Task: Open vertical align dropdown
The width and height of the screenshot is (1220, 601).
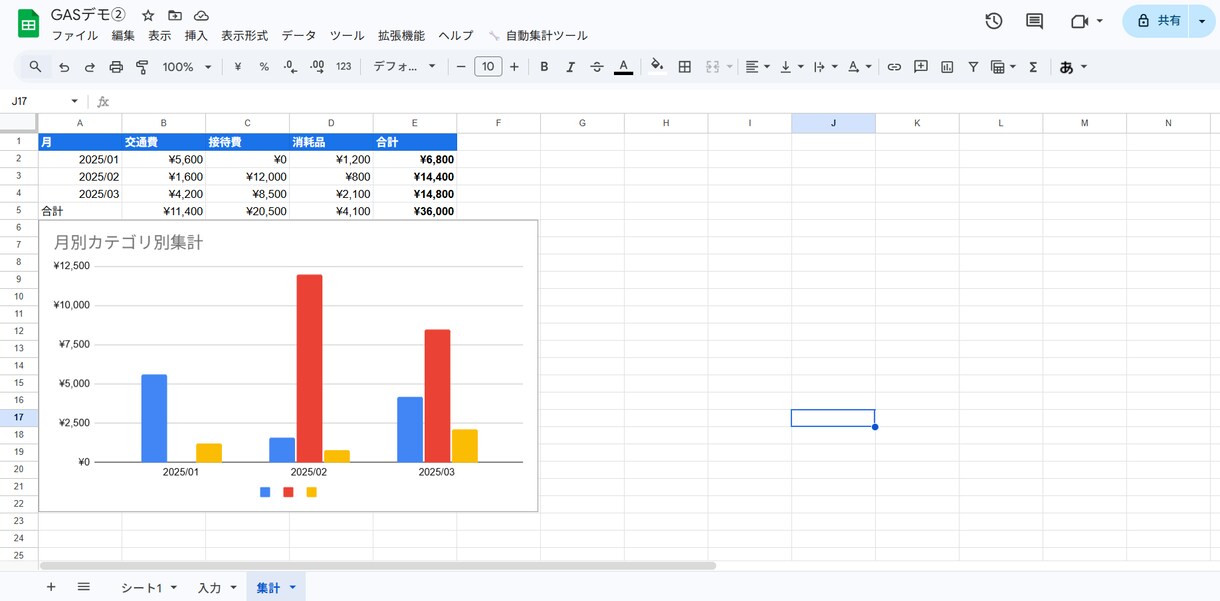Action: (791, 67)
